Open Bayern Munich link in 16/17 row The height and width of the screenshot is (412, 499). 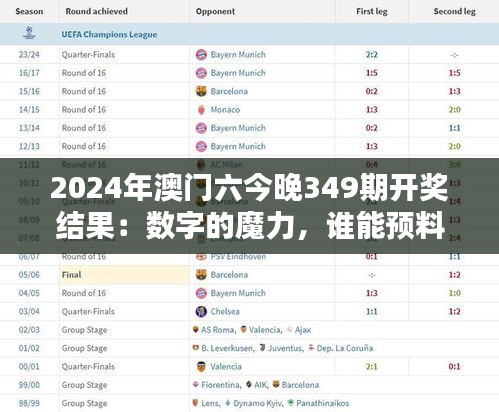[x=238, y=73]
